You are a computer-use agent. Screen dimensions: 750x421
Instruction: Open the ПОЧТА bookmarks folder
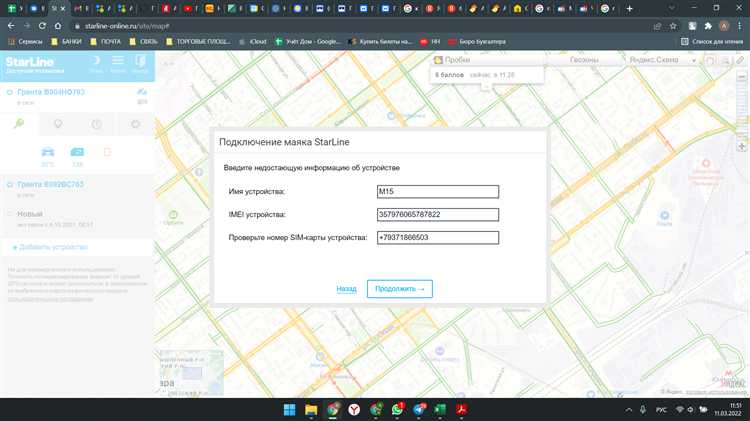[106, 42]
